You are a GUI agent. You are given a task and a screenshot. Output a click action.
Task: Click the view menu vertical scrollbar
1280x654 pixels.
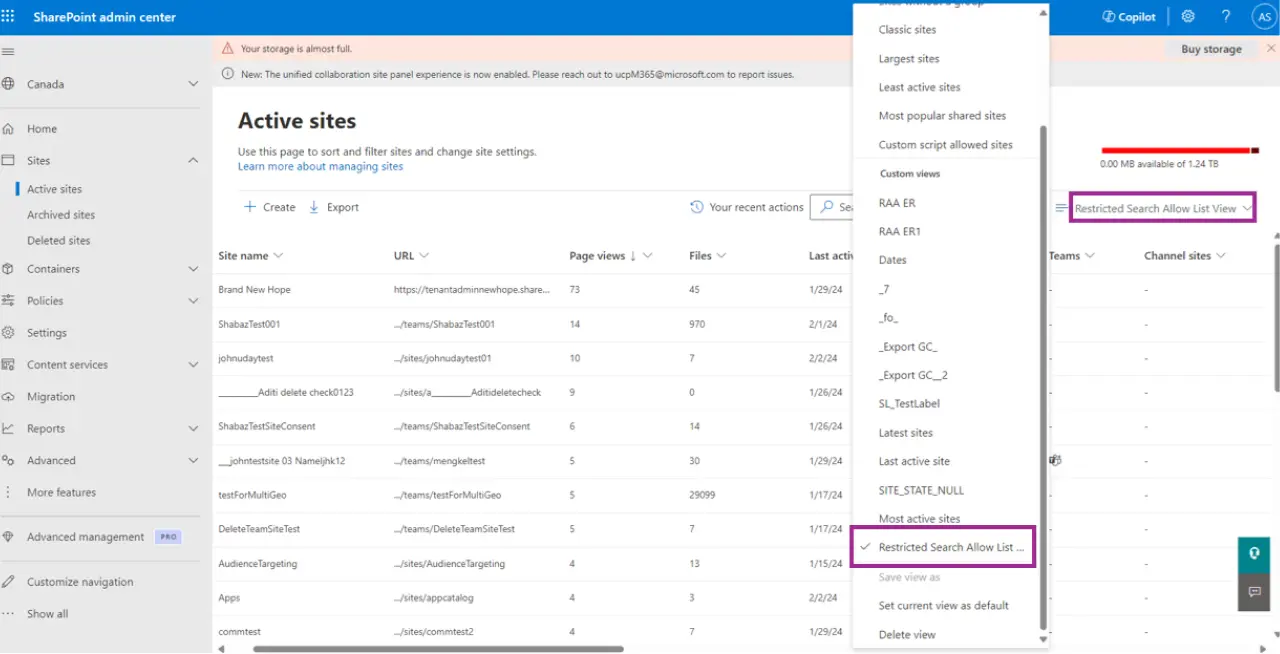click(x=1043, y=377)
